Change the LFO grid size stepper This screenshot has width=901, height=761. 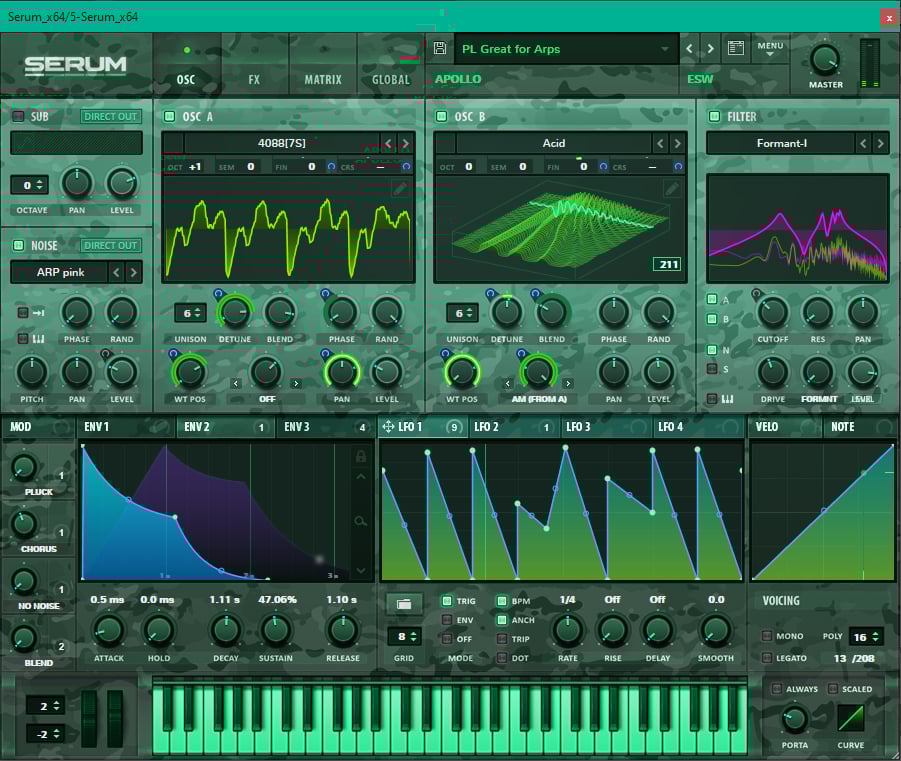[x=405, y=636]
